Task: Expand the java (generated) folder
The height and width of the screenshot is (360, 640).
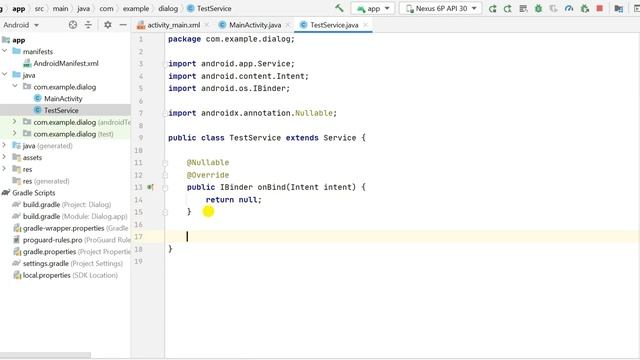Action: coord(5,145)
